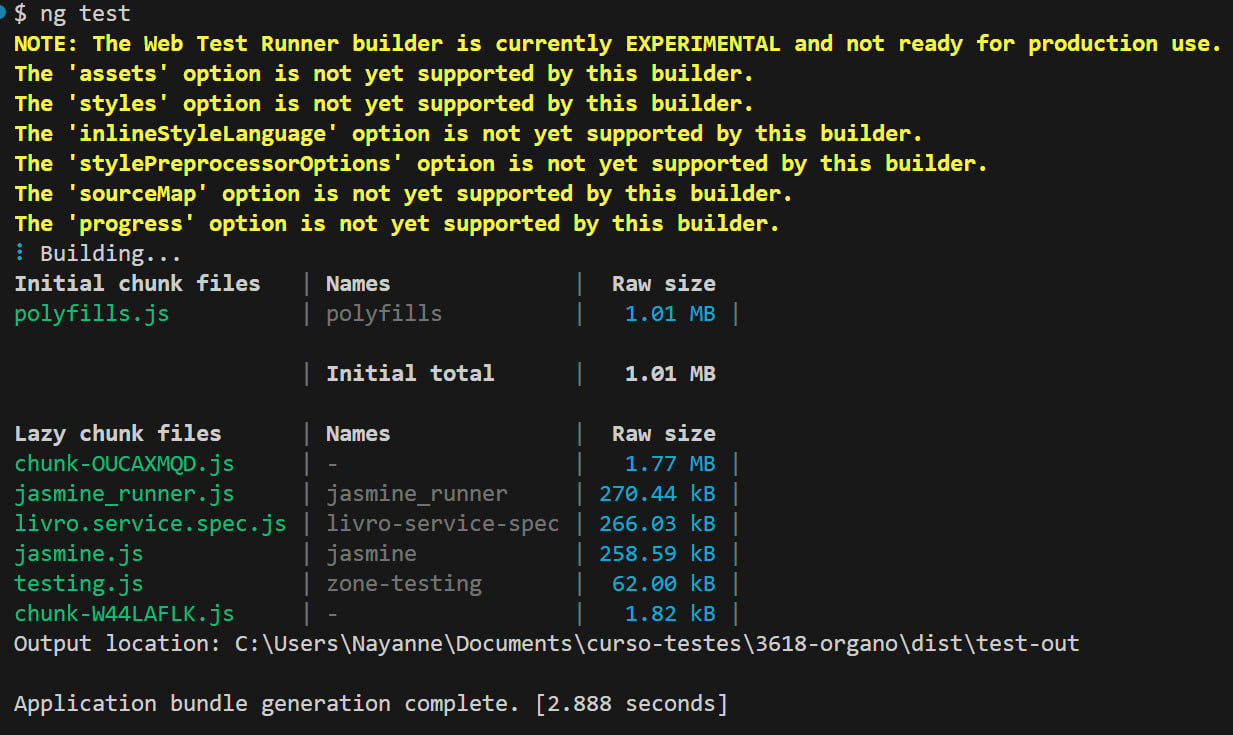Image resolution: width=1233 pixels, height=735 pixels.
Task: Click the 'Building...' status line
Action: [98, 254]
